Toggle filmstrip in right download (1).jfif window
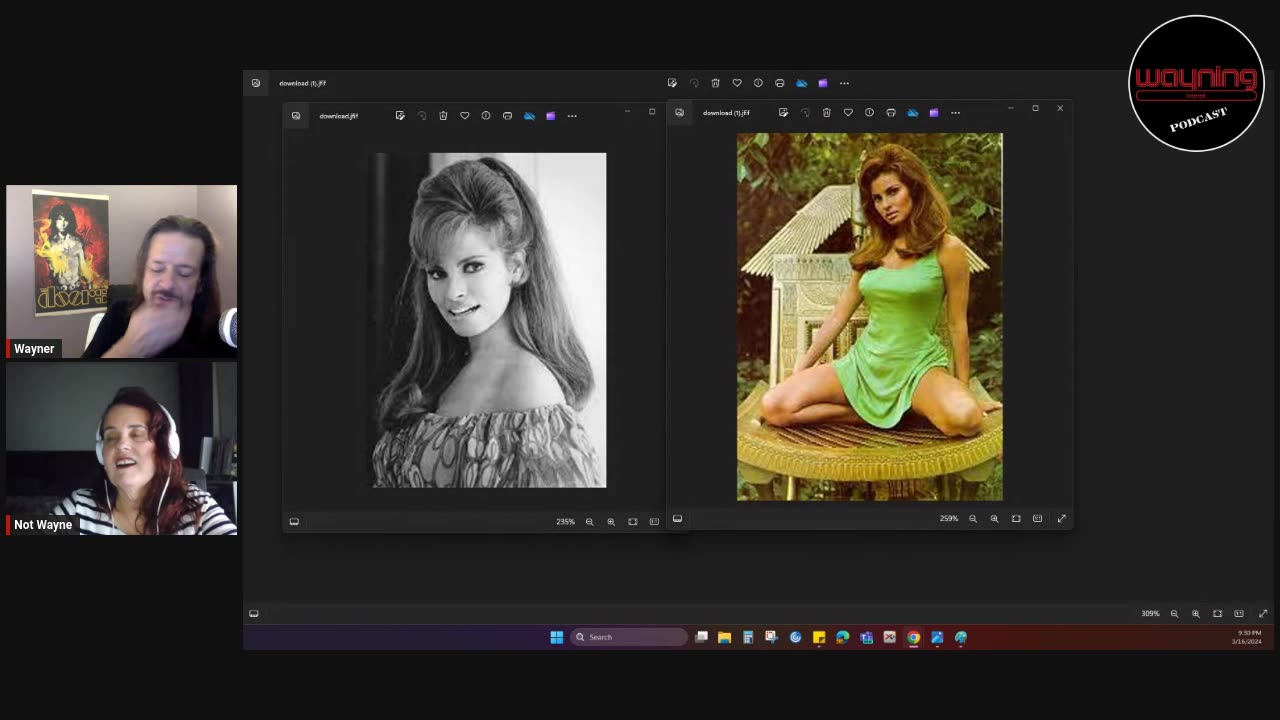The width and height of the screenshot is (1280, 720). [677, 519]
